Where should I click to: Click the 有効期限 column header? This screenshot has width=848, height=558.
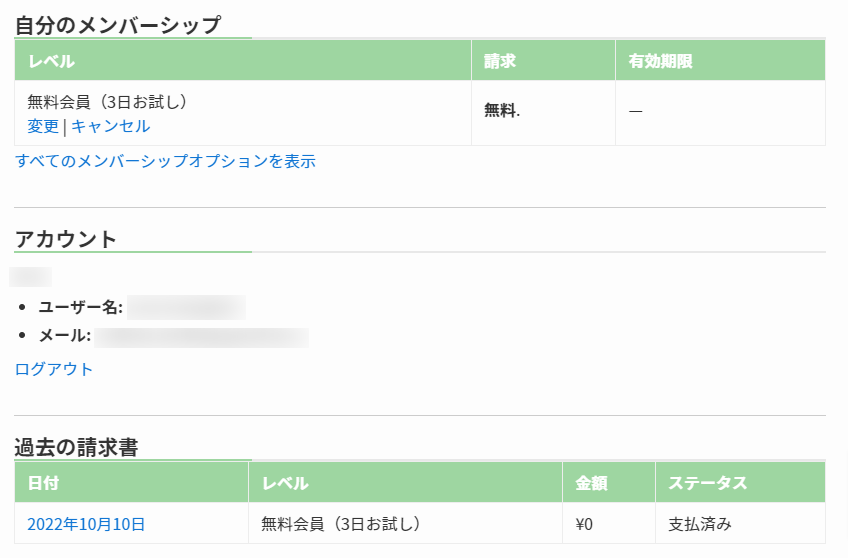[x=660, y=61]
